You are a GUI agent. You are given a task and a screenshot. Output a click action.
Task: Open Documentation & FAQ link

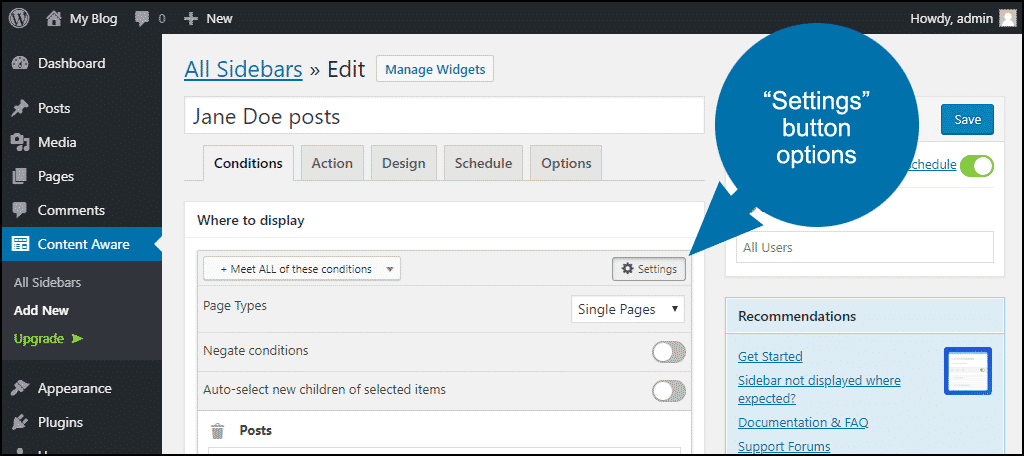(803, 423)
